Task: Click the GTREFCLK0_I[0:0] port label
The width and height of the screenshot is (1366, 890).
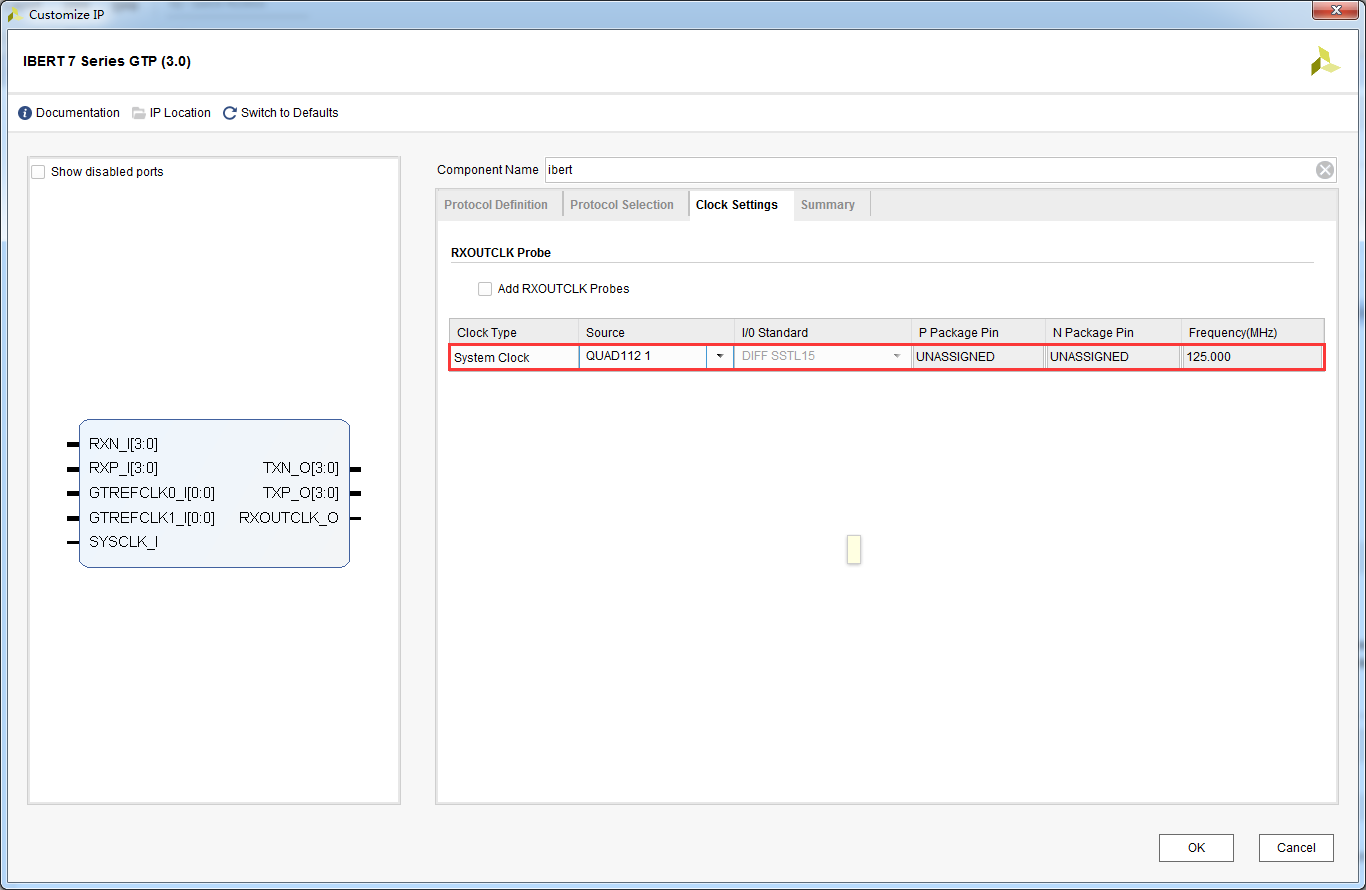Action: pyautogui.click(x=152, y=493)
